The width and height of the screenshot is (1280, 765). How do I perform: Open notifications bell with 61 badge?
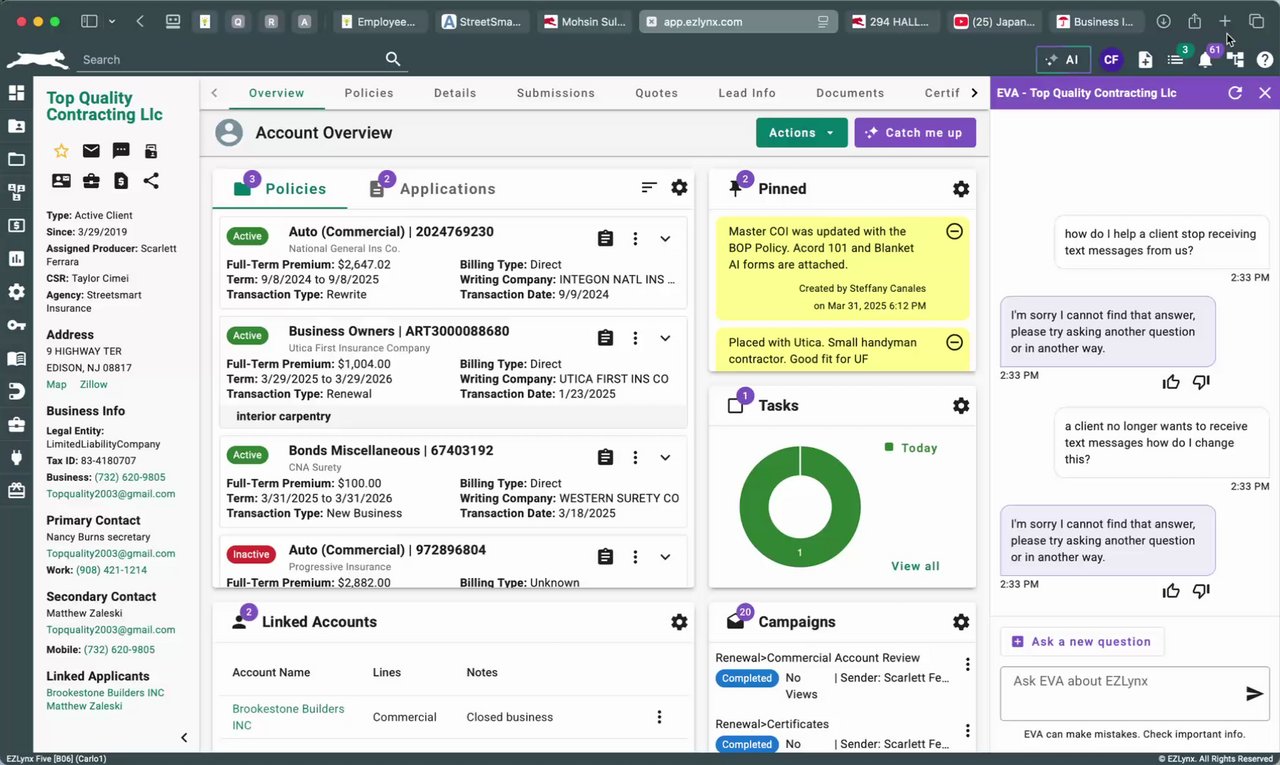click(x=1206, y=60)
